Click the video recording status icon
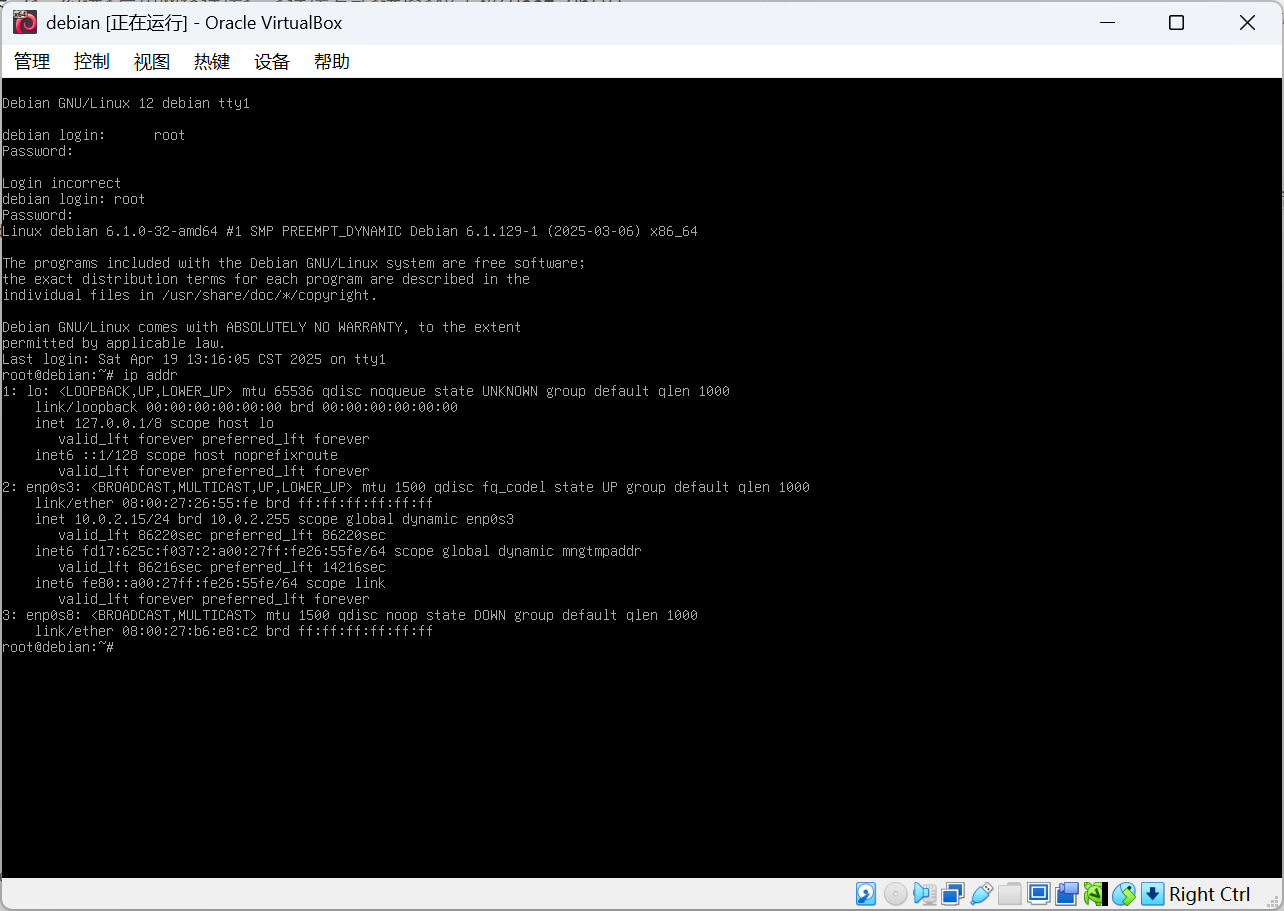 (1067, 894)
